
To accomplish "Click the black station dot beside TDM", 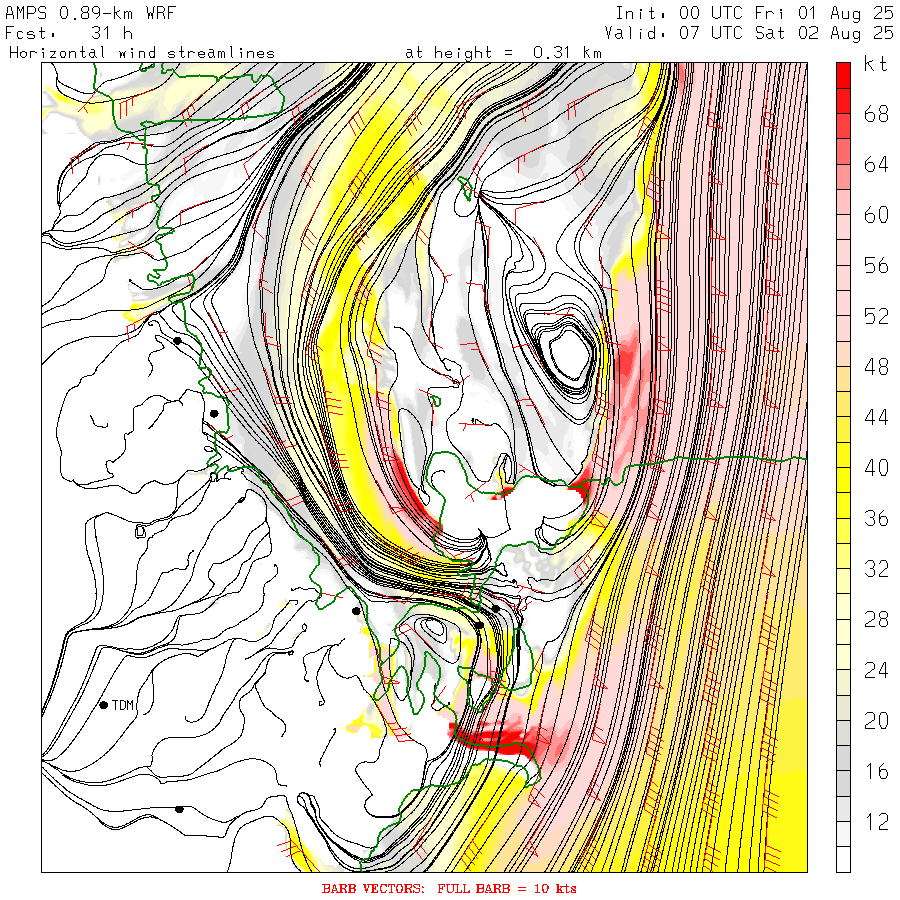I will (104, 705).
